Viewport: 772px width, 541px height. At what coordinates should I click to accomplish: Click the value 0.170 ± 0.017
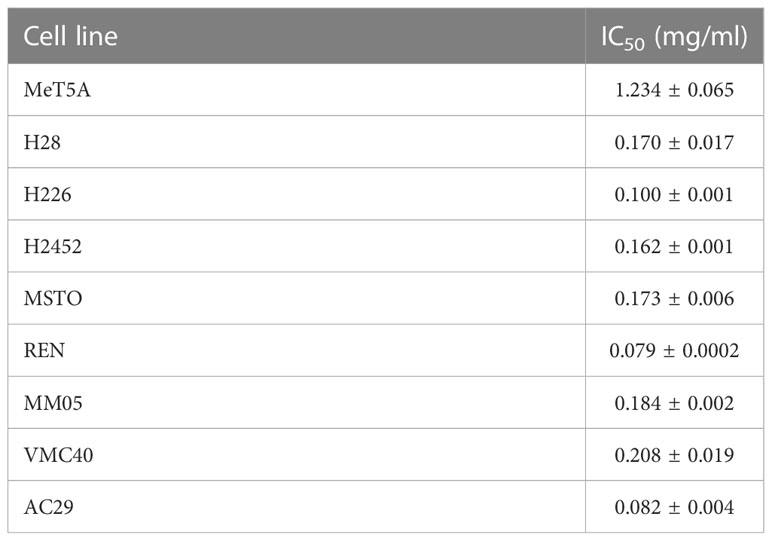(x=675, y=143)
